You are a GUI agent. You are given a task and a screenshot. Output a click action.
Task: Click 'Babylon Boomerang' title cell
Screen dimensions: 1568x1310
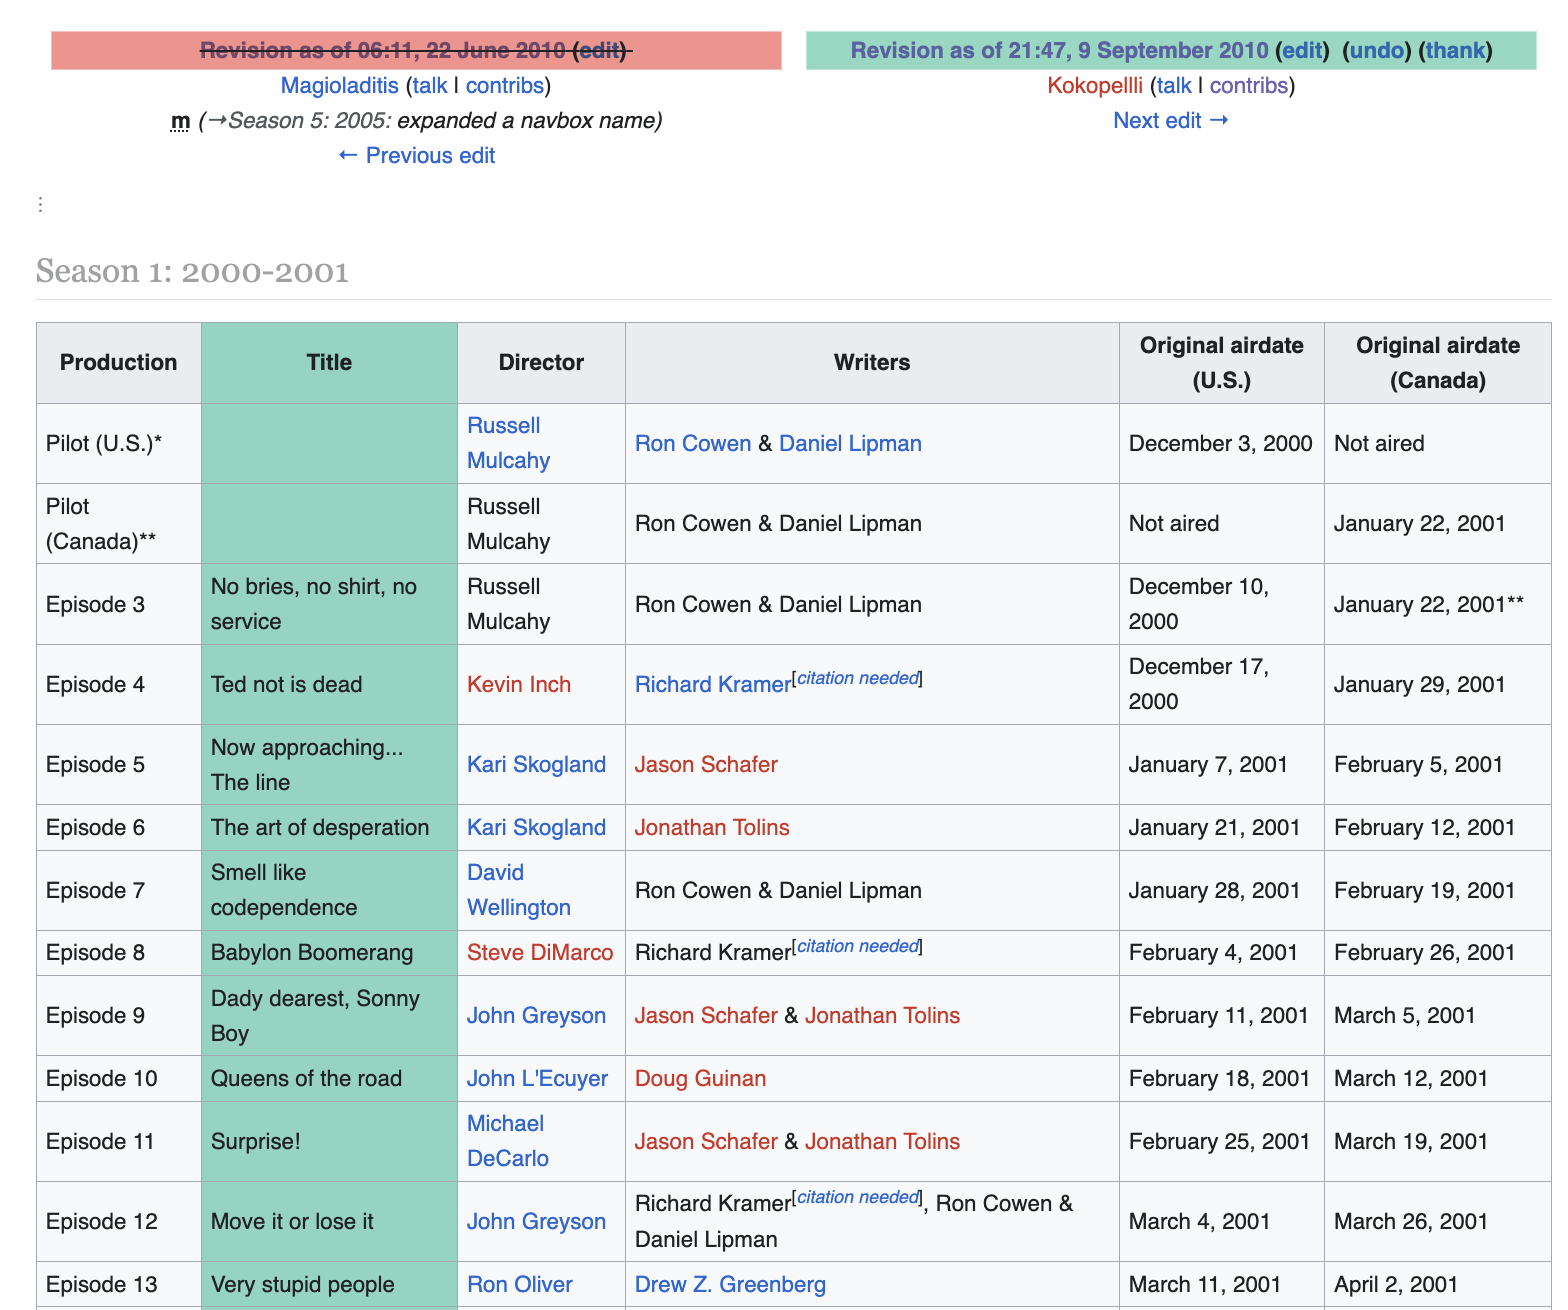[x=329, y=953]
